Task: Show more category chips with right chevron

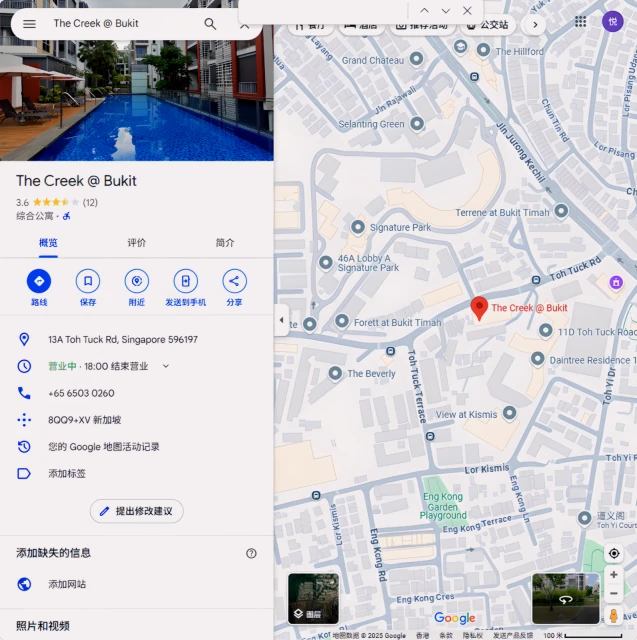Action: click(x=535, y=25)
